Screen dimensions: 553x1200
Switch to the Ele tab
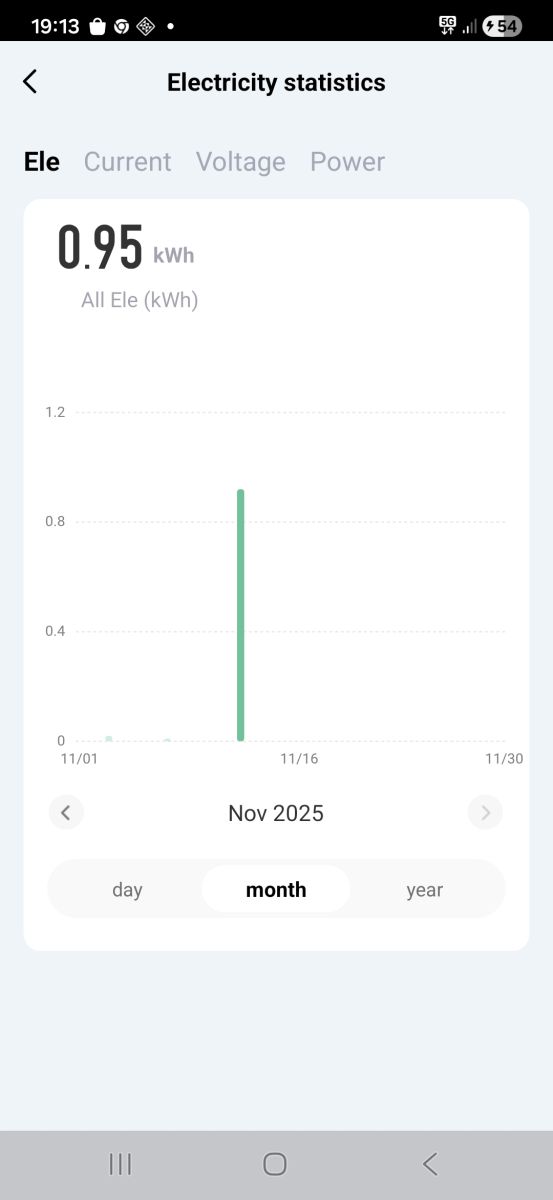point(42,162)
